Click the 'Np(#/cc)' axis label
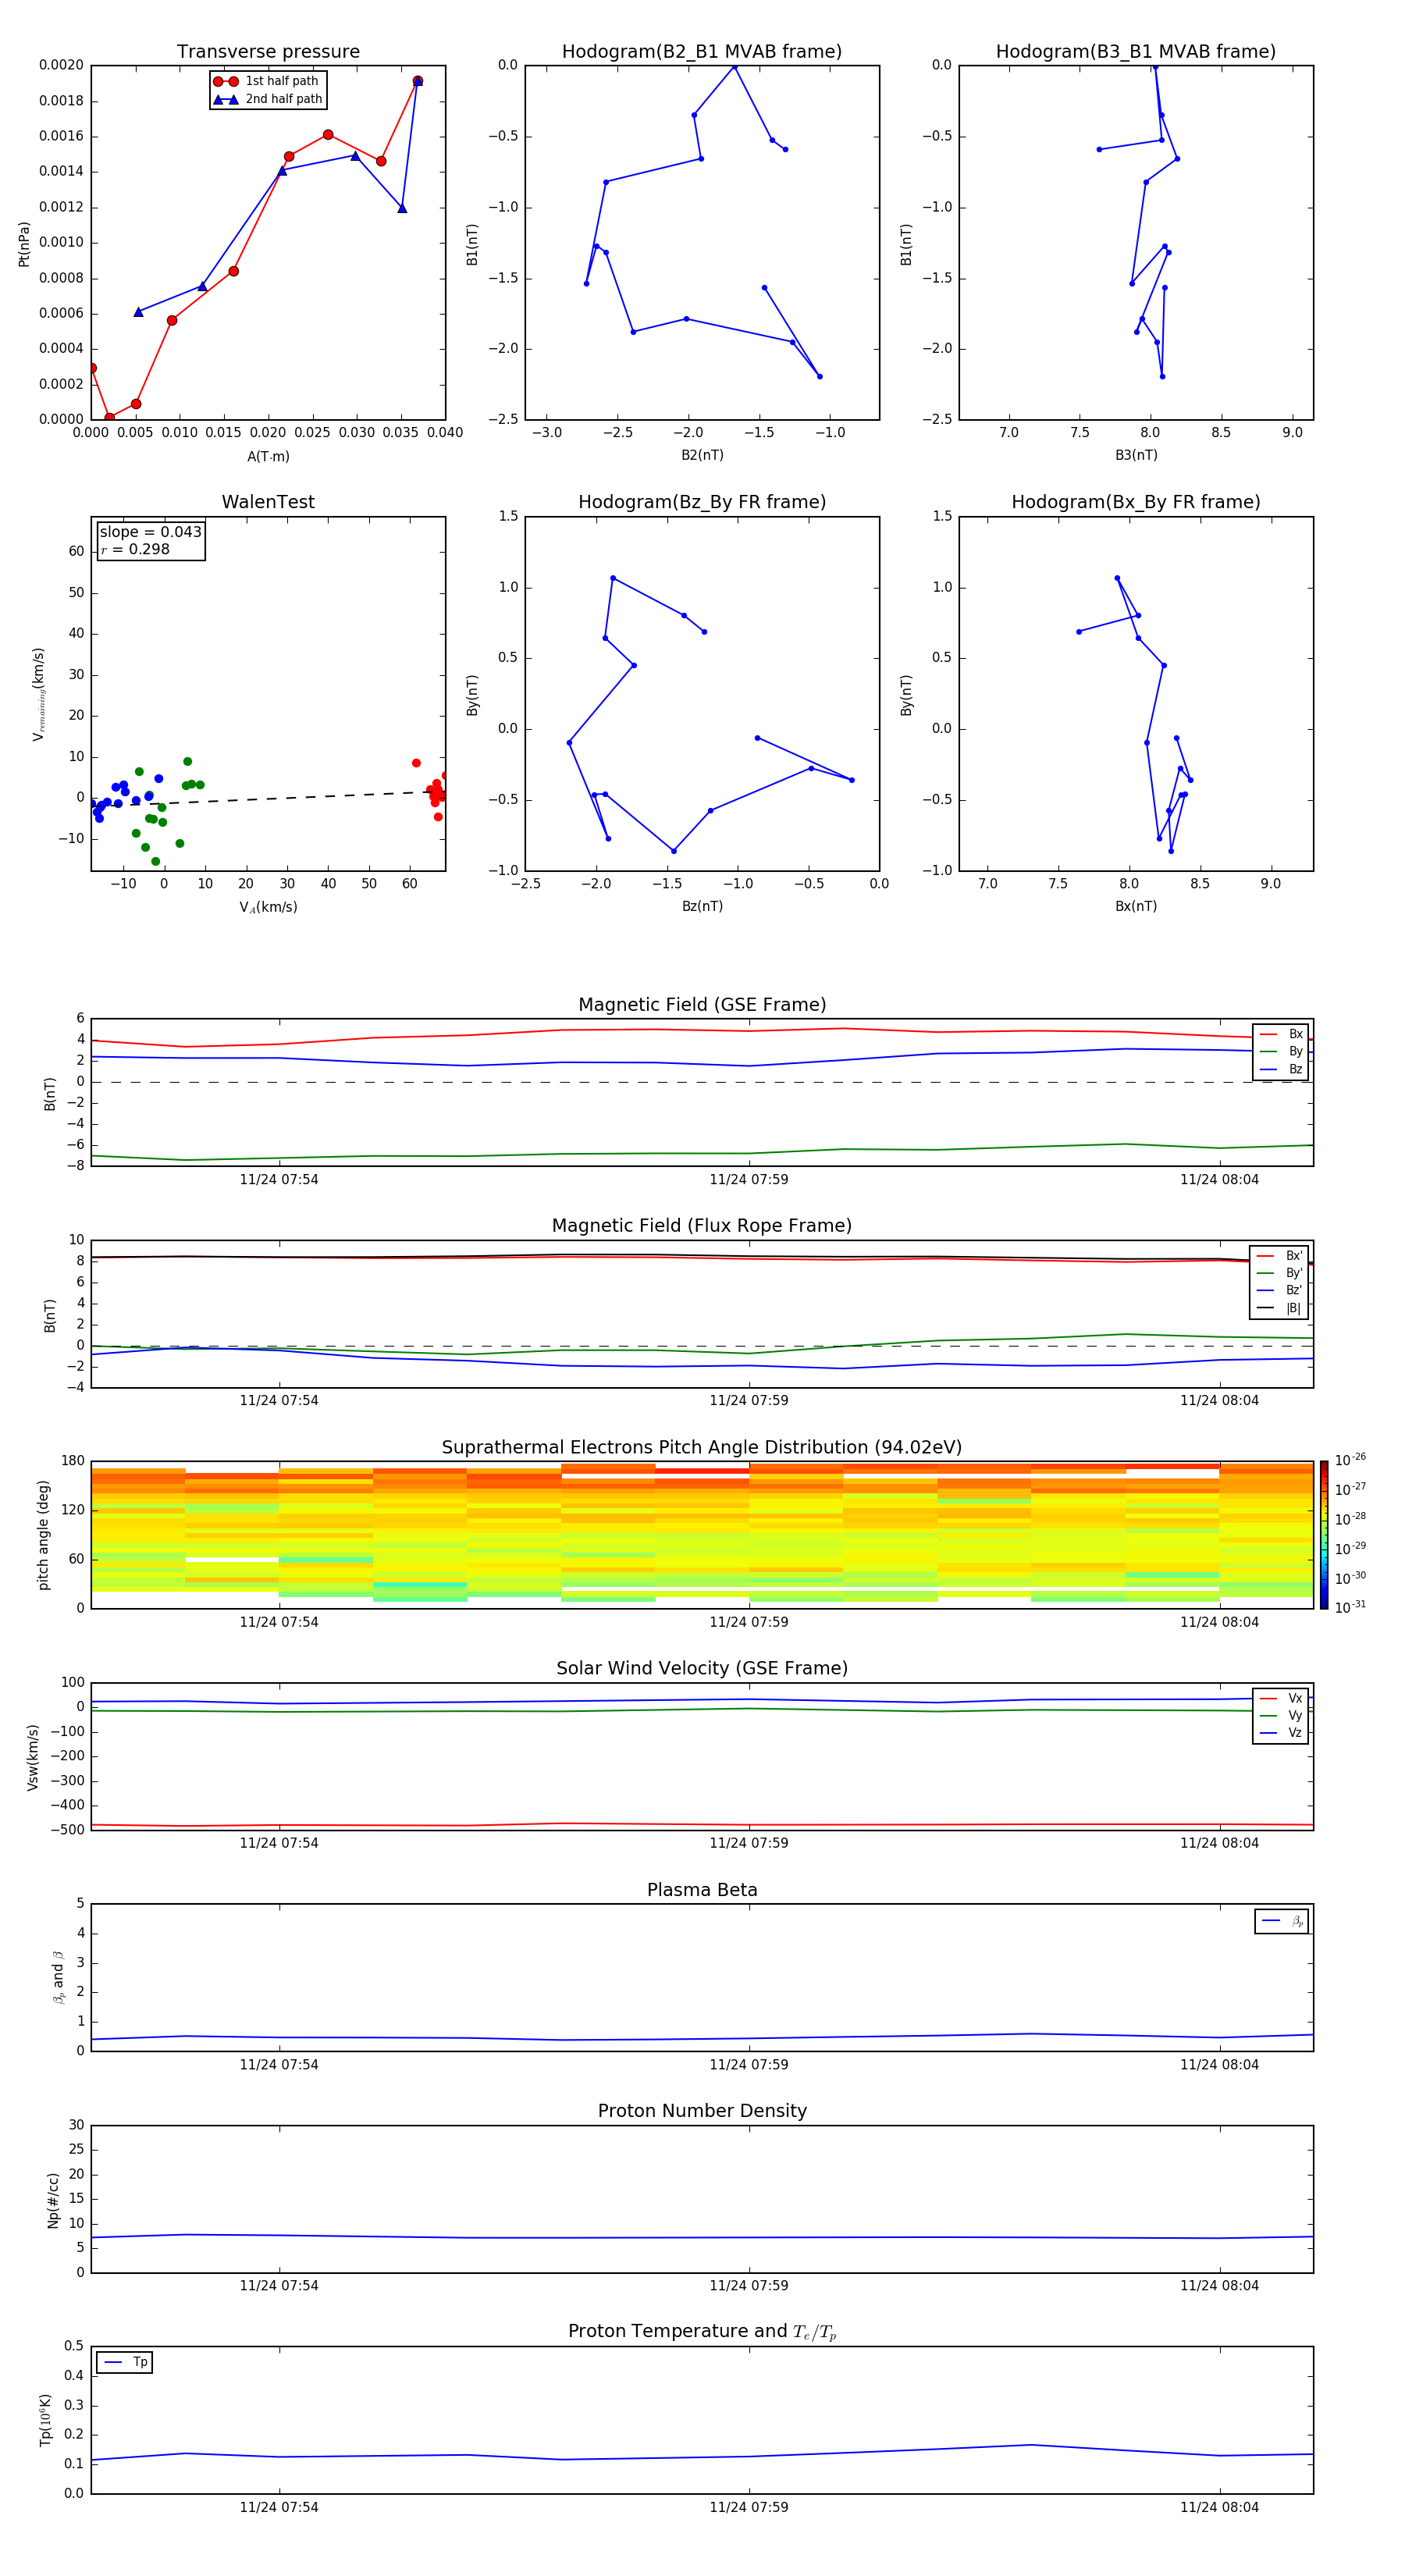1405x2576 pixels. point(53,2199)
